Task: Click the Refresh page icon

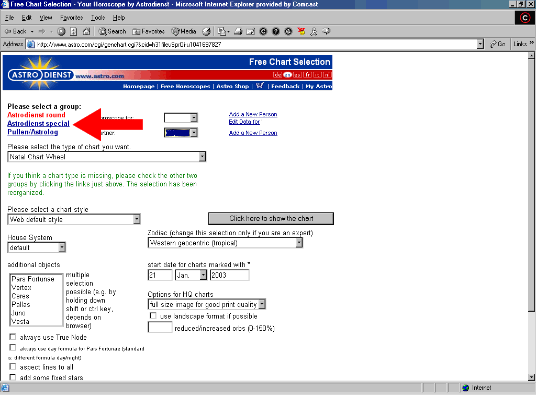Action: pos(73,31)
